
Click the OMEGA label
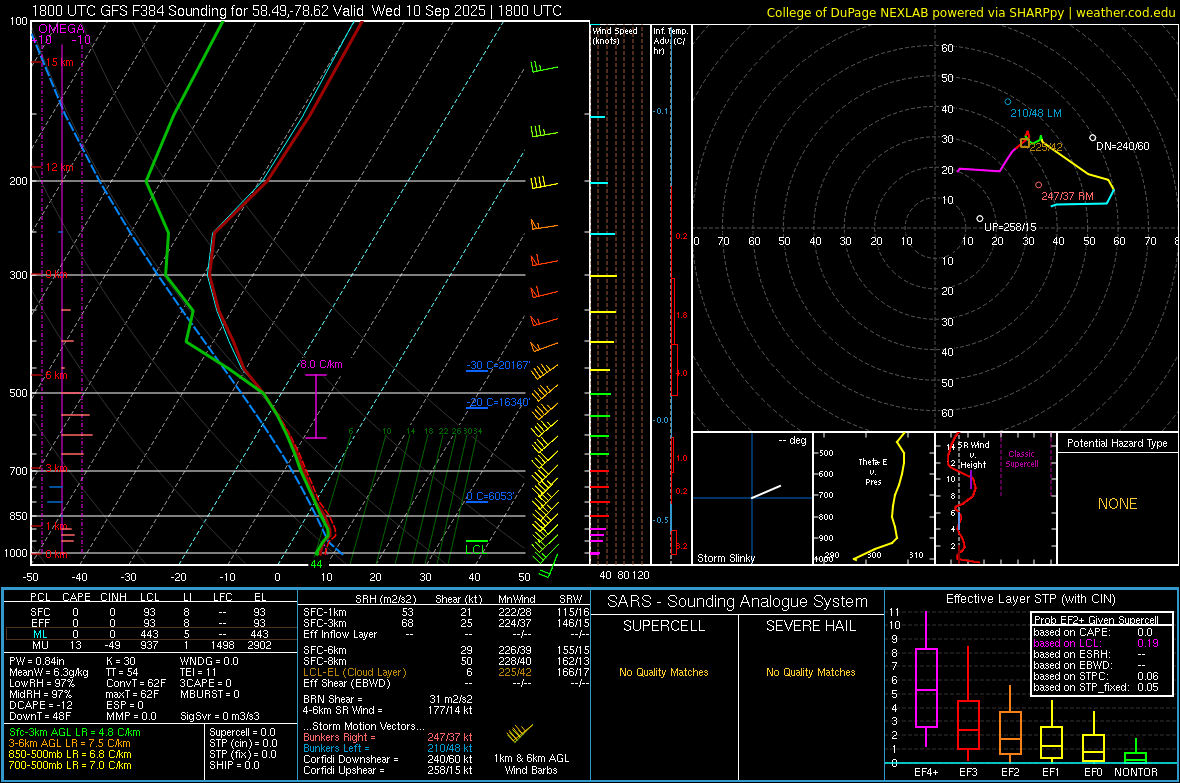coord(61,29)
